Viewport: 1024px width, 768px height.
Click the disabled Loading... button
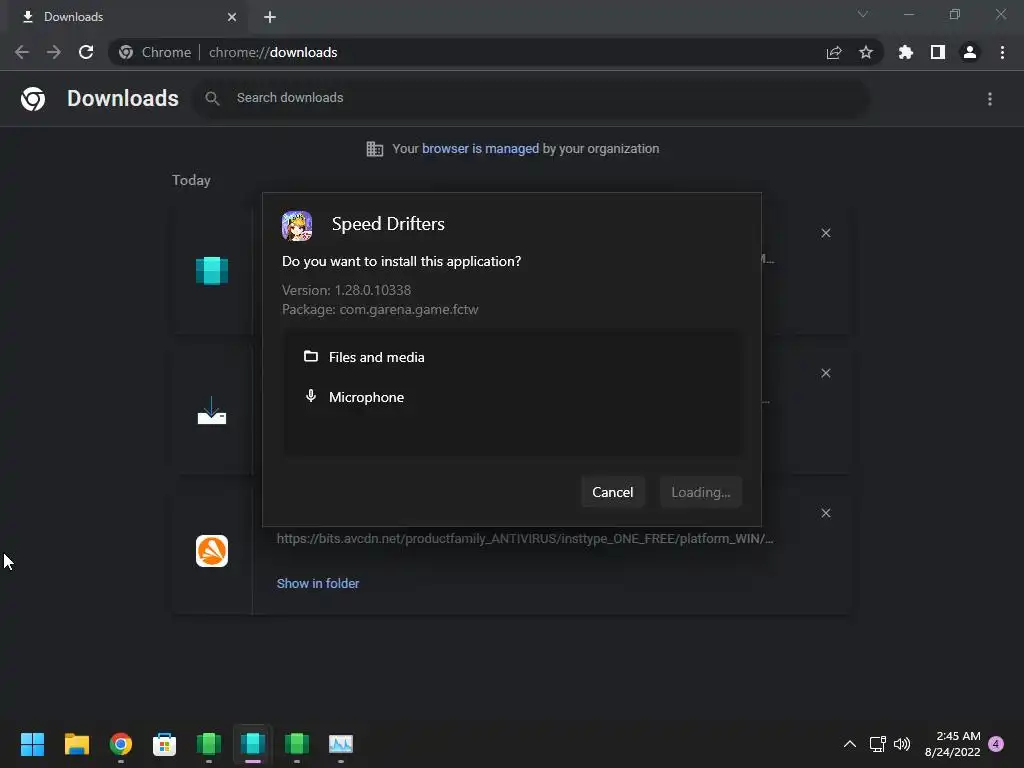[x=700, y=492]
